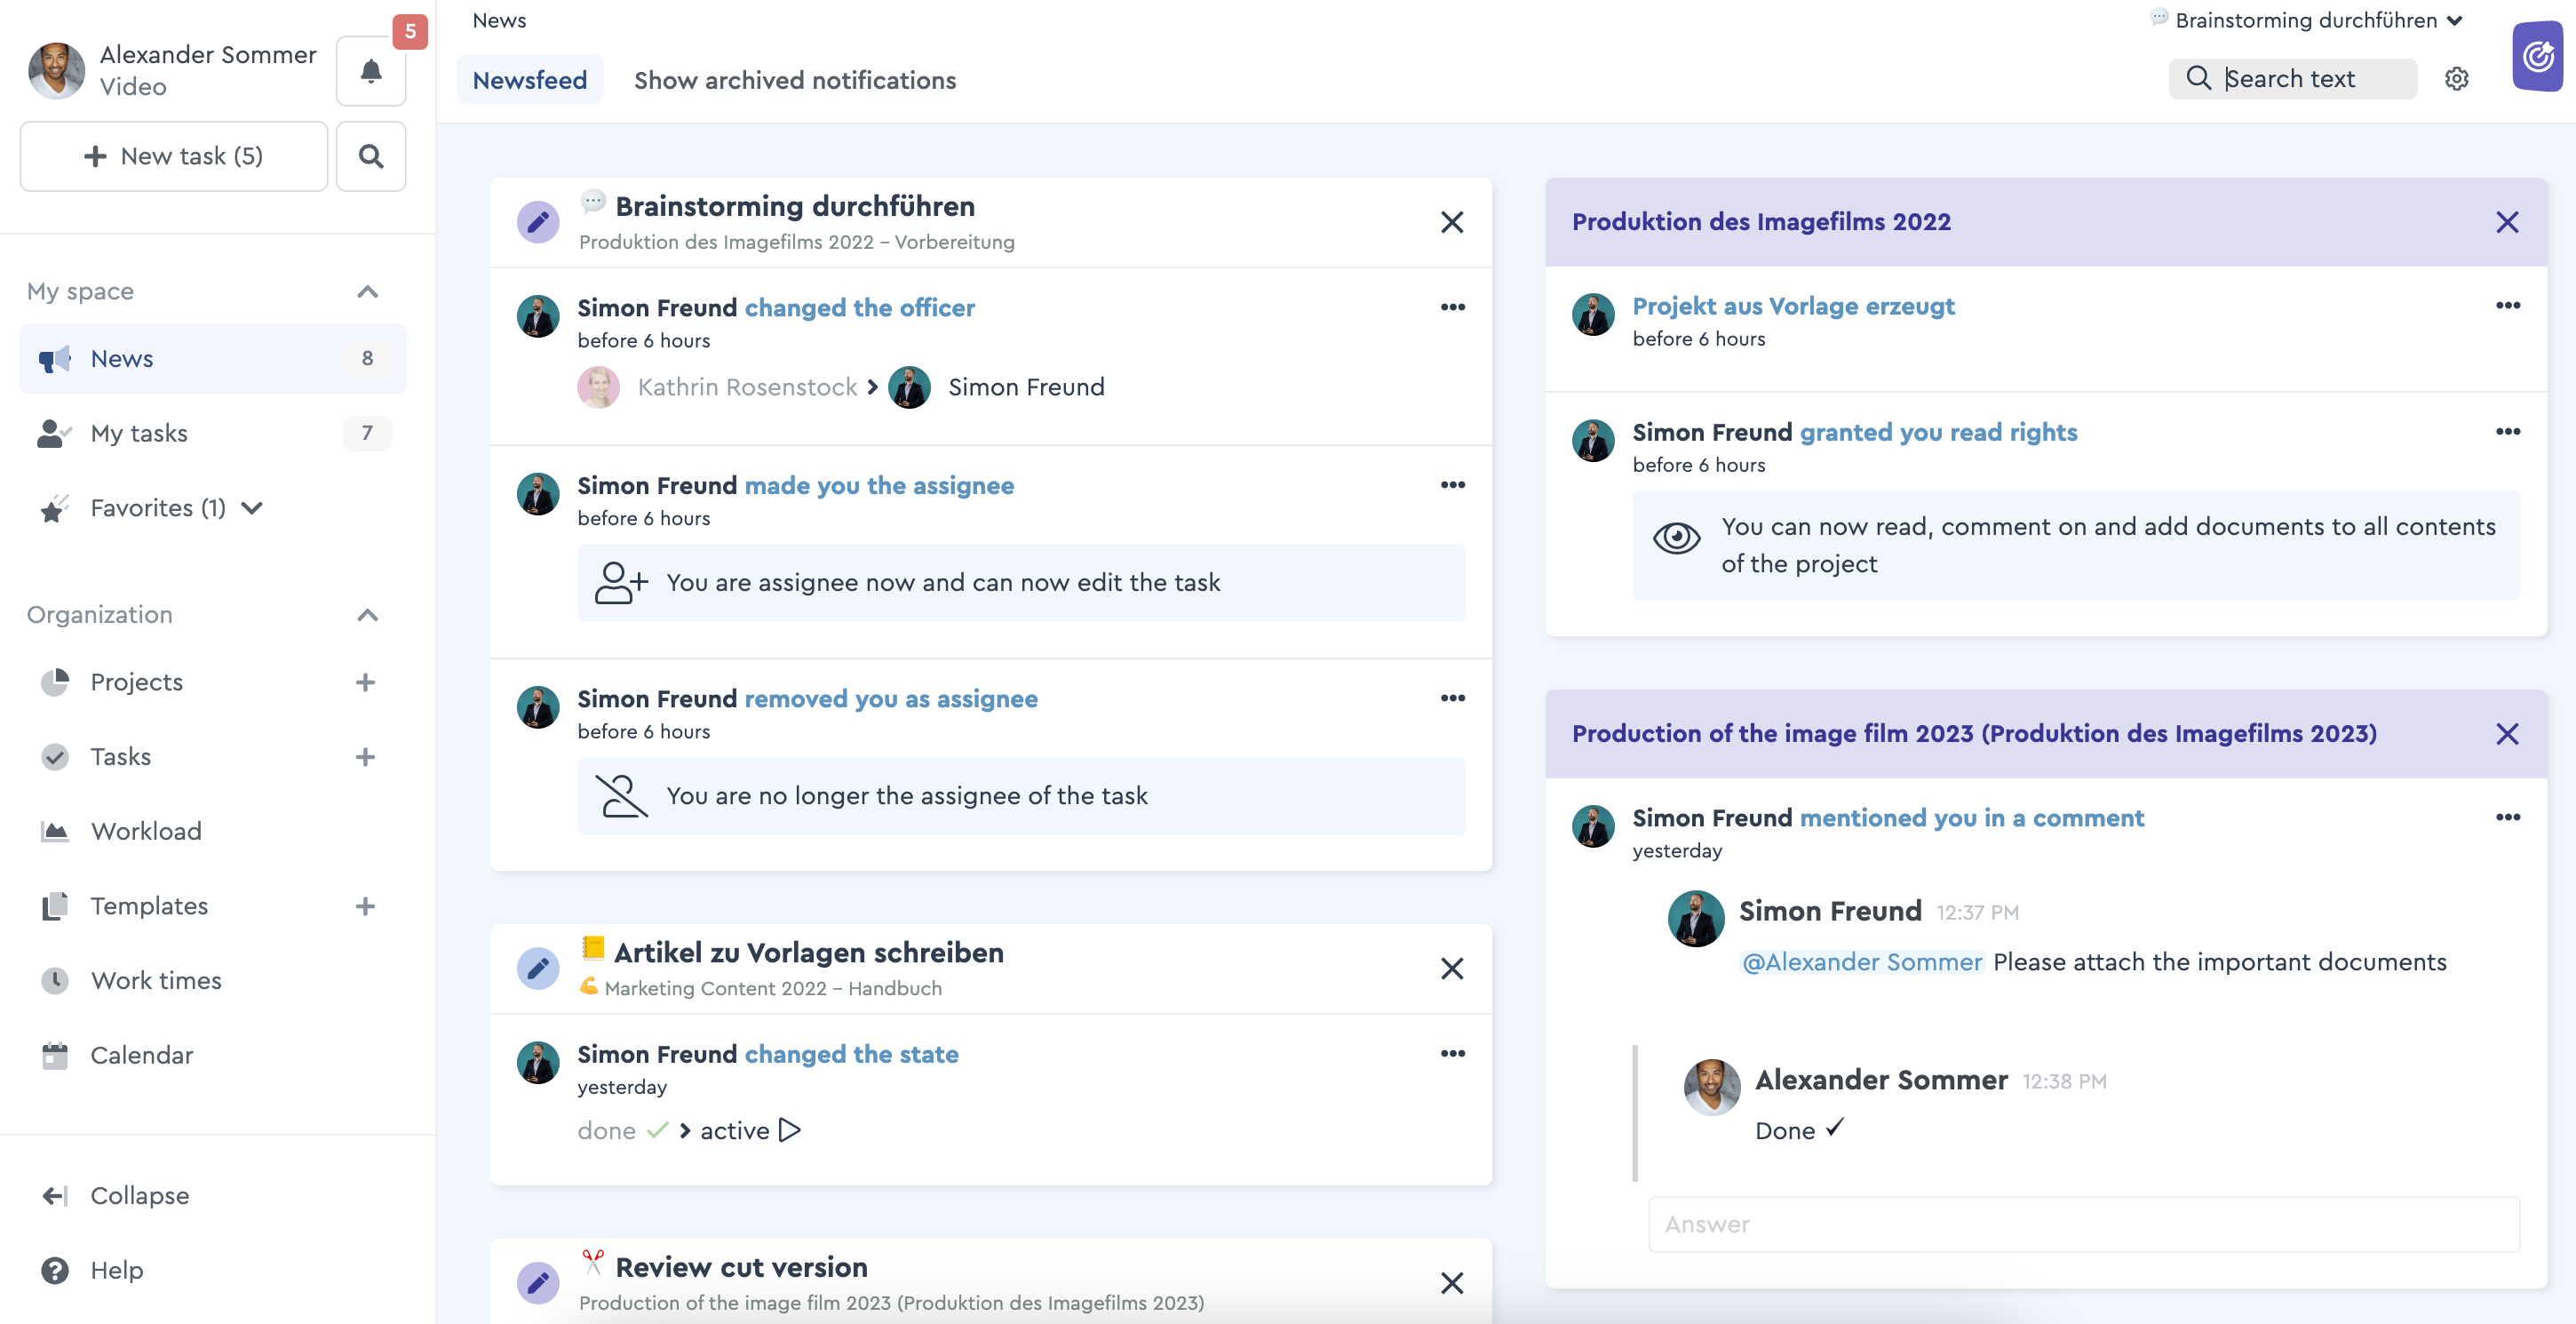
Task: Open the settings gear next to search
Action: click(x=2457, y=79)
